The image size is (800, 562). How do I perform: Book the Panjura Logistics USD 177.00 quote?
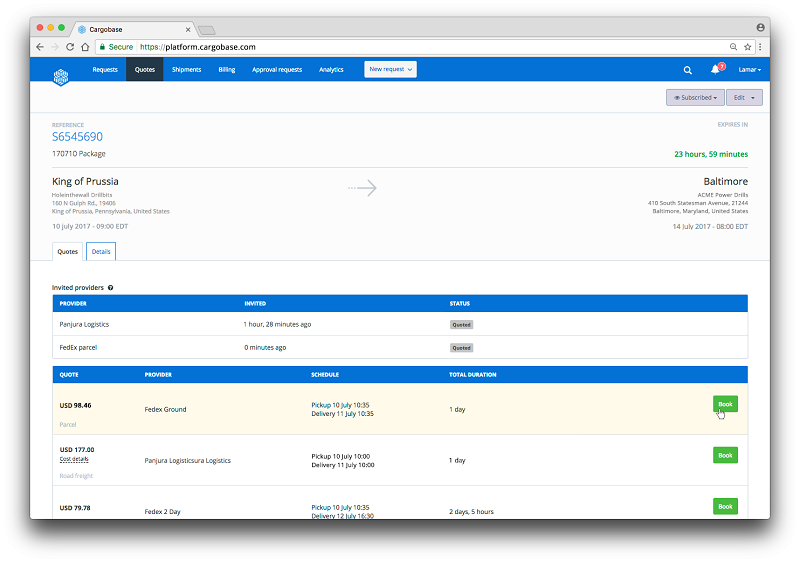725,455
